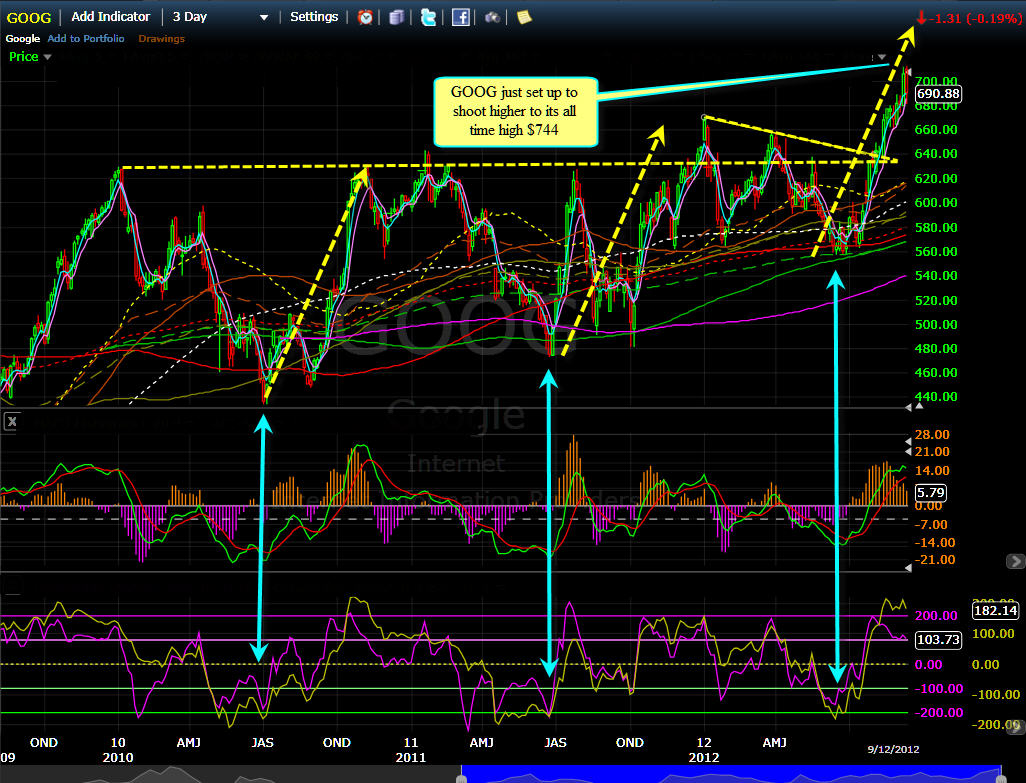The width and height of the screenshot is (1026, 783).
Task: Click the 28.00 MACD axis label
Action: click(932, 434)
